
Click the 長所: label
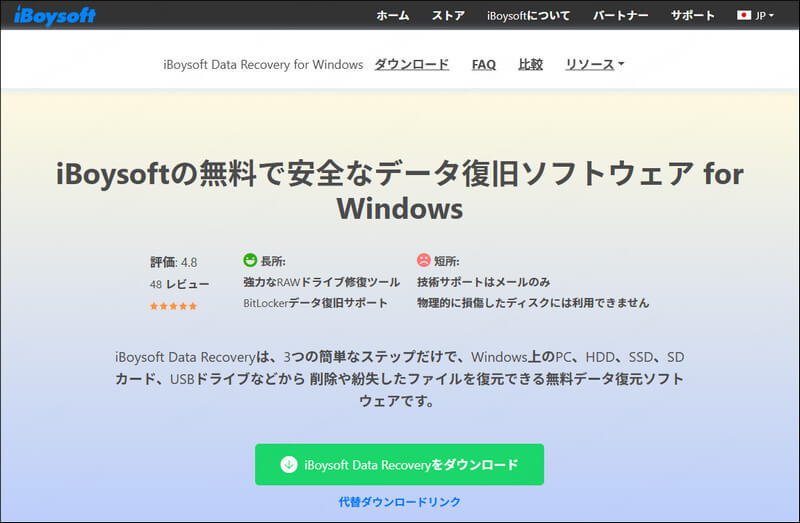pos(273,261)
